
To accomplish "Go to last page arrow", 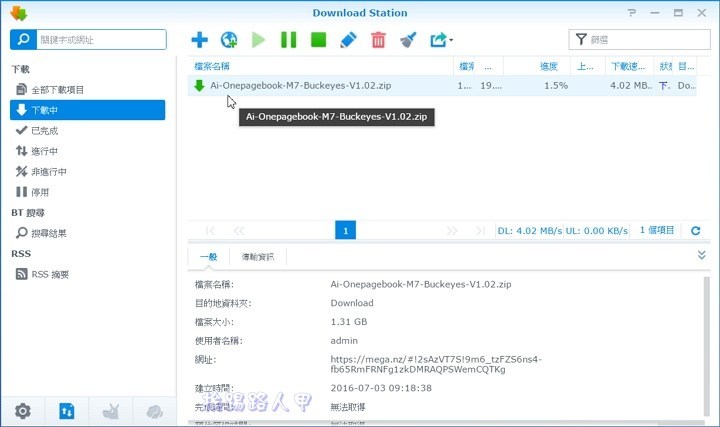I will pyautogui.click(x=480, y=230).
